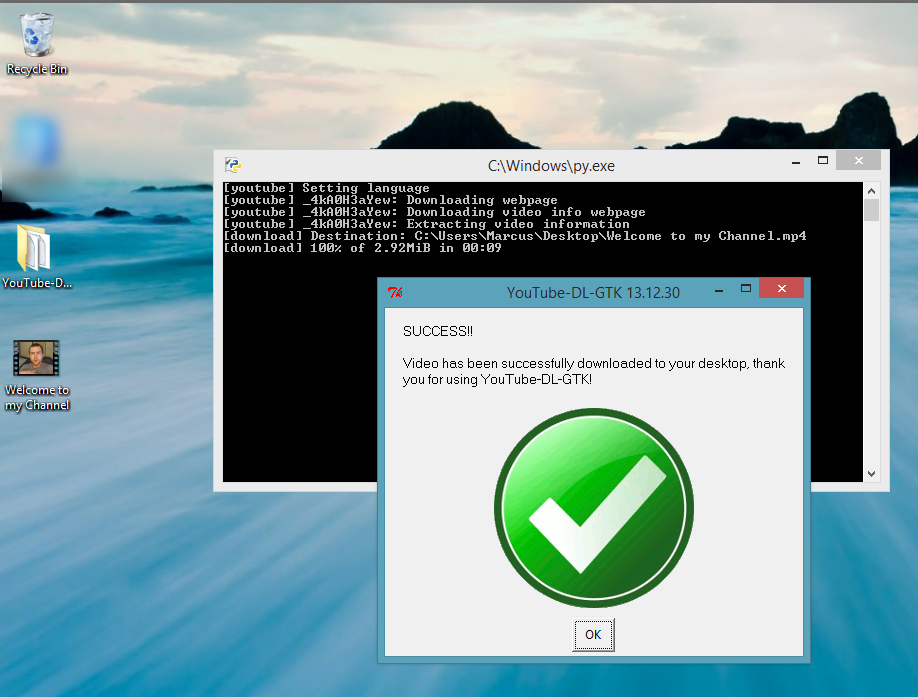The height and width of the screenshot is (697, 918).
Task: Select the YouTube-D... folder on the desktop
Action: coord(36,256)
